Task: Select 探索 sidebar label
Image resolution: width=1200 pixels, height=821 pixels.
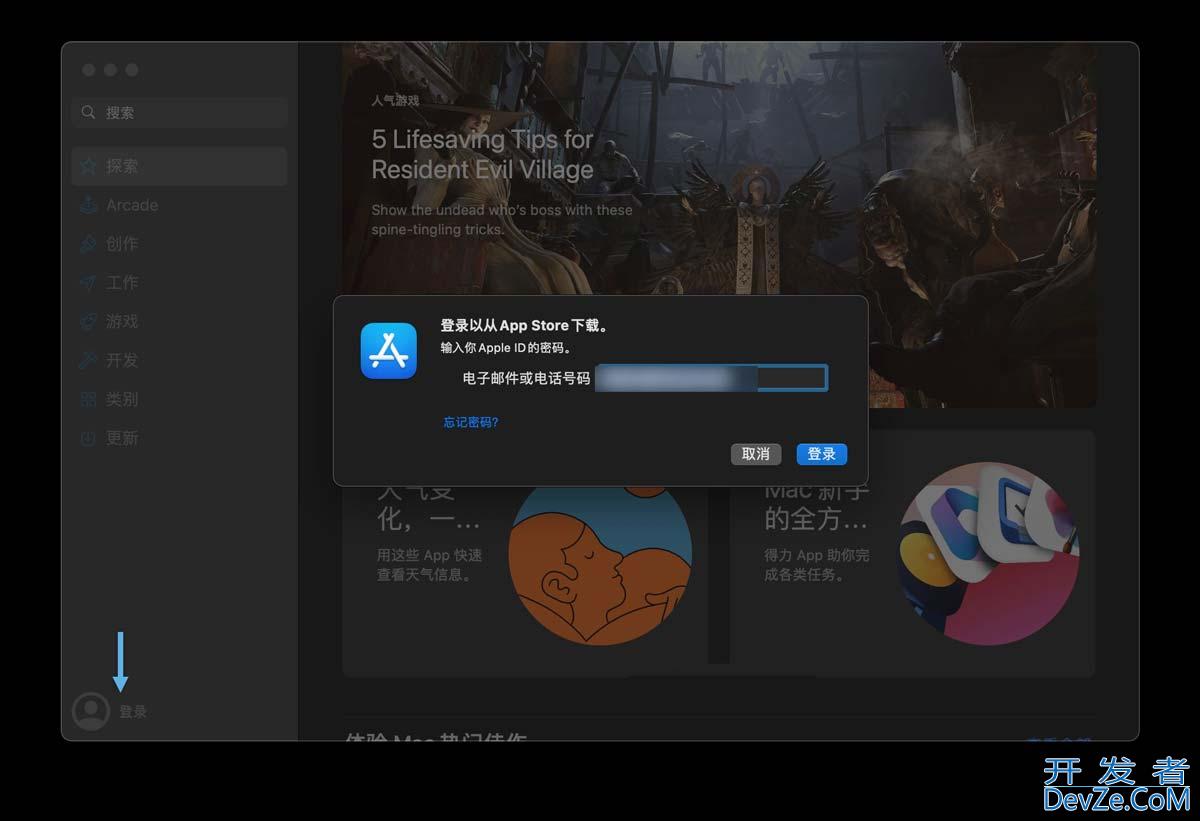Action: tap(122, 166)
